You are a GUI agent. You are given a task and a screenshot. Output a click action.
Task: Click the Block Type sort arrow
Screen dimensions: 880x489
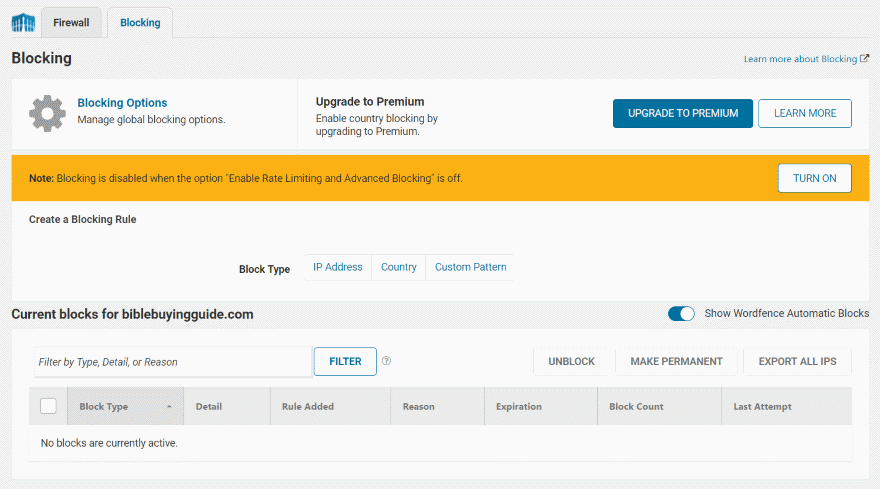[x=169, y=407]
